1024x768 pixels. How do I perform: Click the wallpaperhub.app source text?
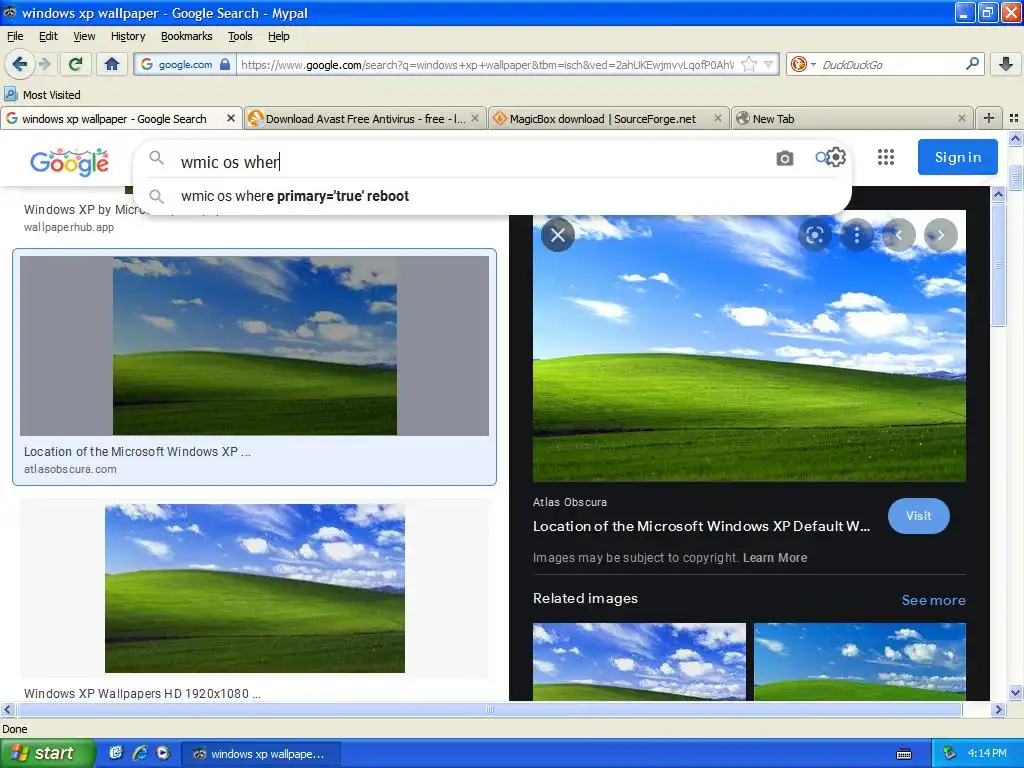[x=69, y=227]
